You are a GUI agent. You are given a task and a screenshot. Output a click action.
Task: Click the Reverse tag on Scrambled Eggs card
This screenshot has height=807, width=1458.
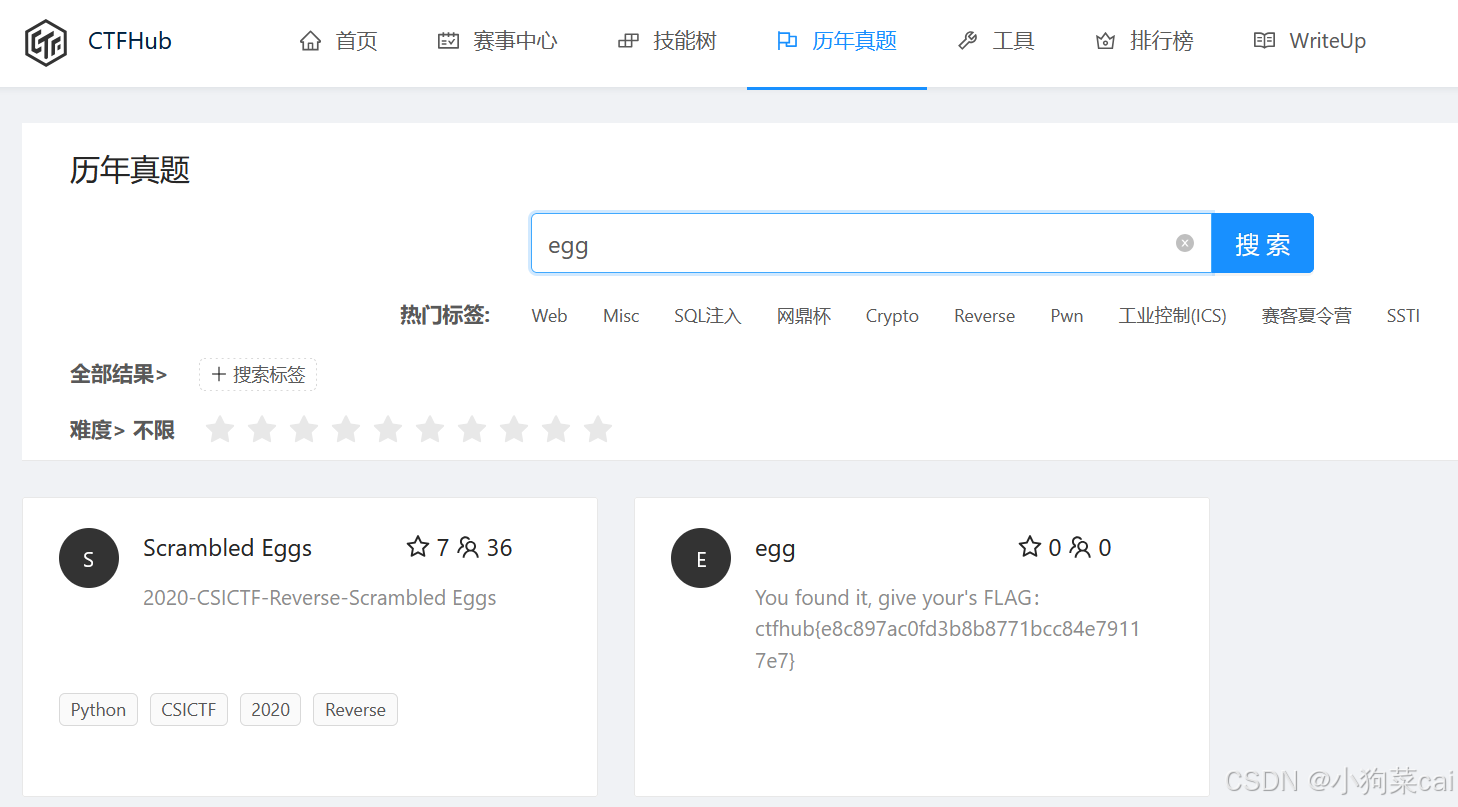(x=355, y=710)
